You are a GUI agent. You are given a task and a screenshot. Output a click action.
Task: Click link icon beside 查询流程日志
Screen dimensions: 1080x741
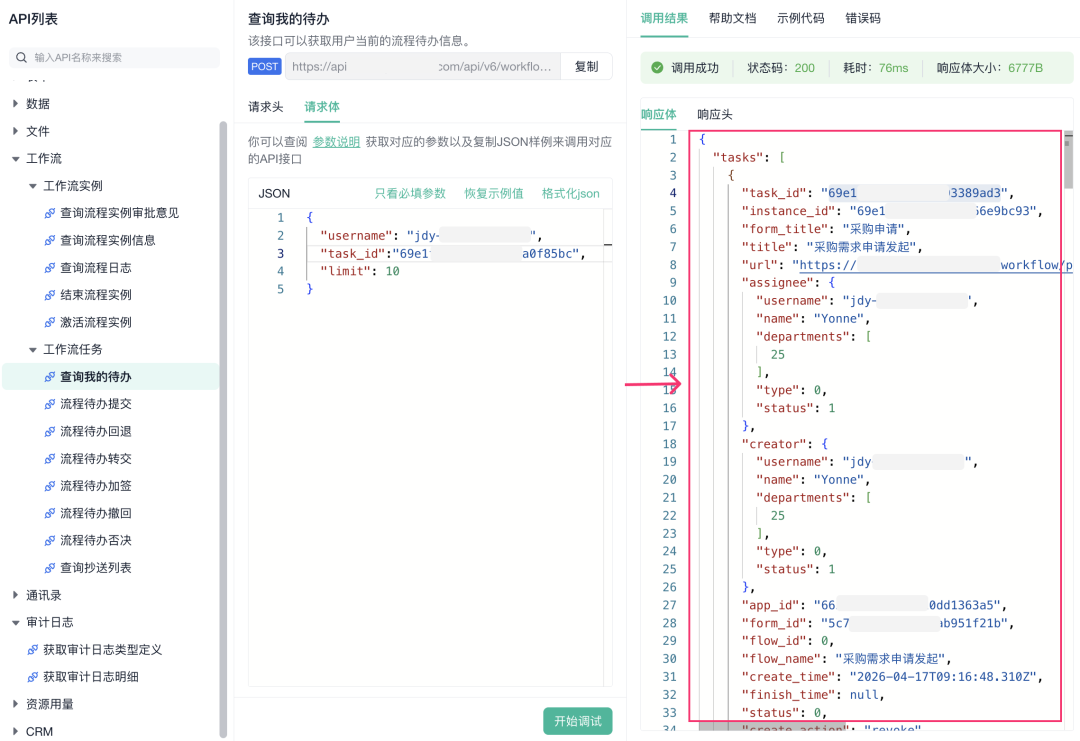point(50,268)
